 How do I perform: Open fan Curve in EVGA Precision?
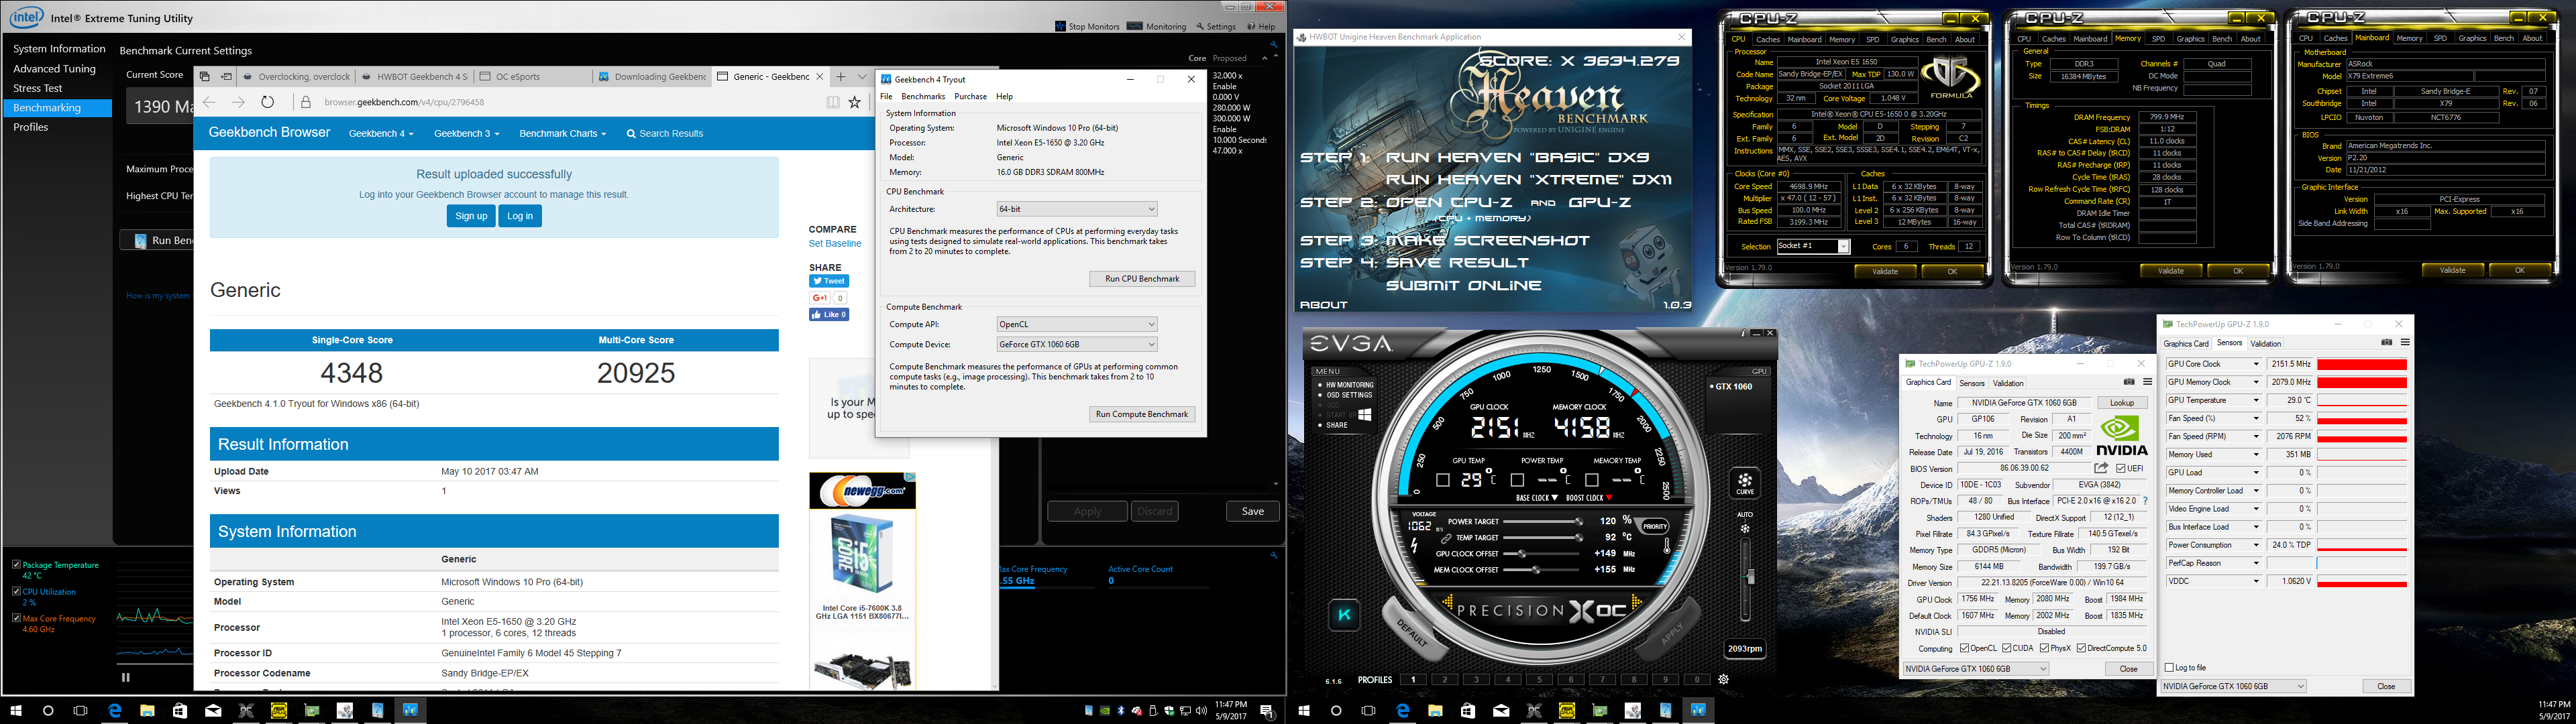pos(1745,483)
